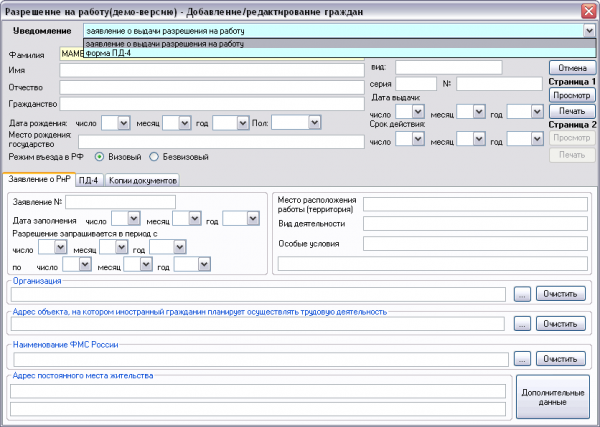Click browse button for Наименование ФМС России
The image size is (600, 427).
521,359
